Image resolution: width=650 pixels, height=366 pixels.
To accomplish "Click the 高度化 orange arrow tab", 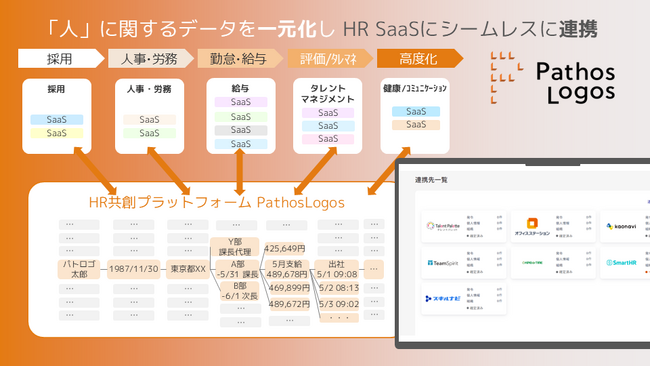I will 420,58.
